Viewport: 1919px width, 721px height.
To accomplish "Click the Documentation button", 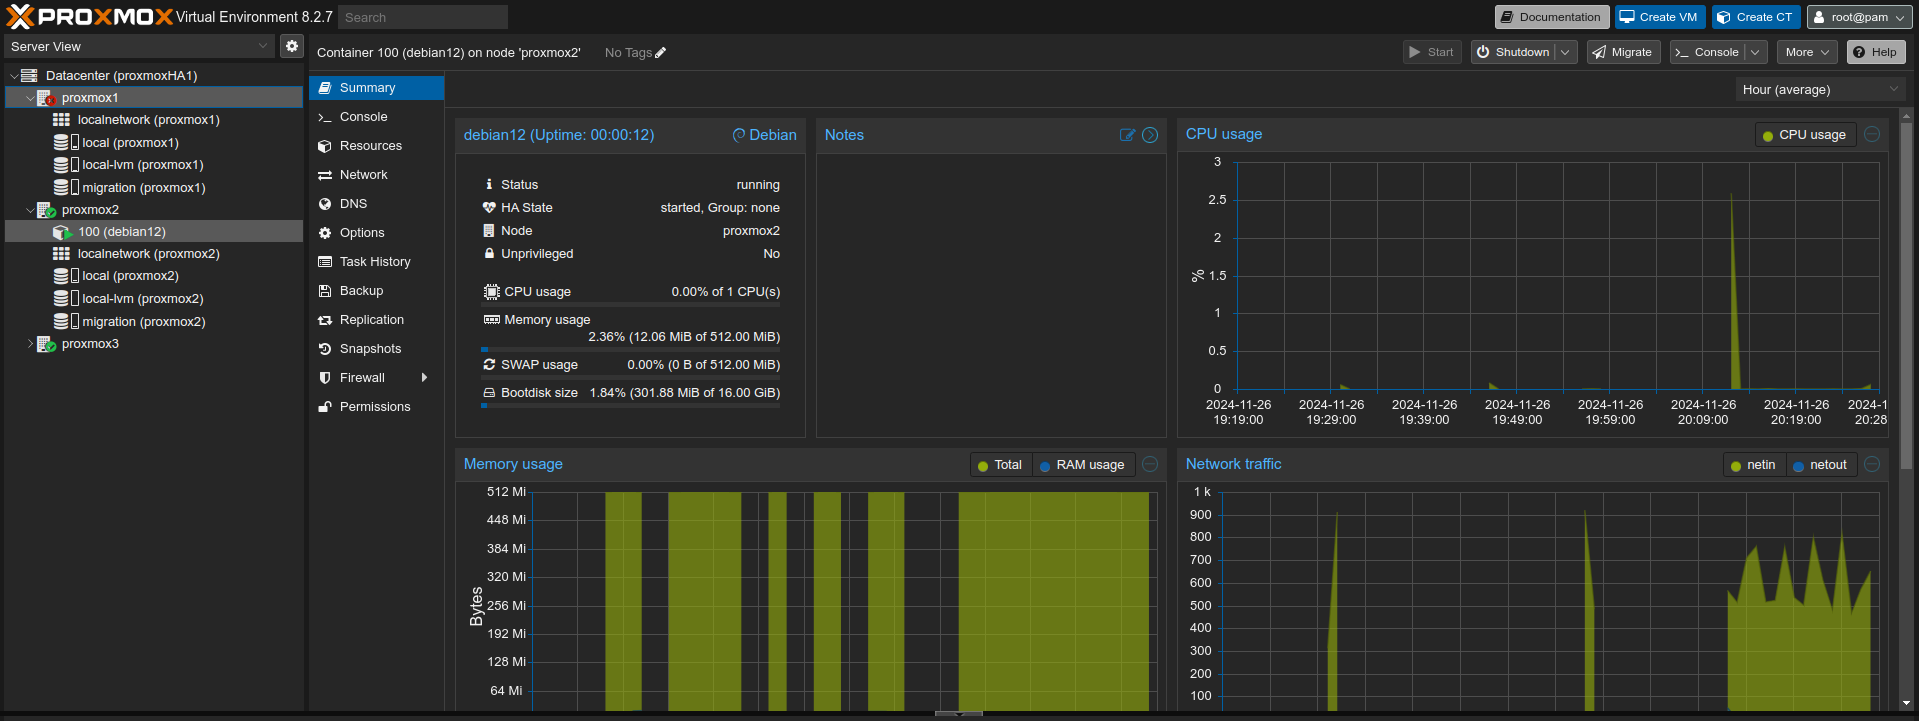I will 1551,17.
